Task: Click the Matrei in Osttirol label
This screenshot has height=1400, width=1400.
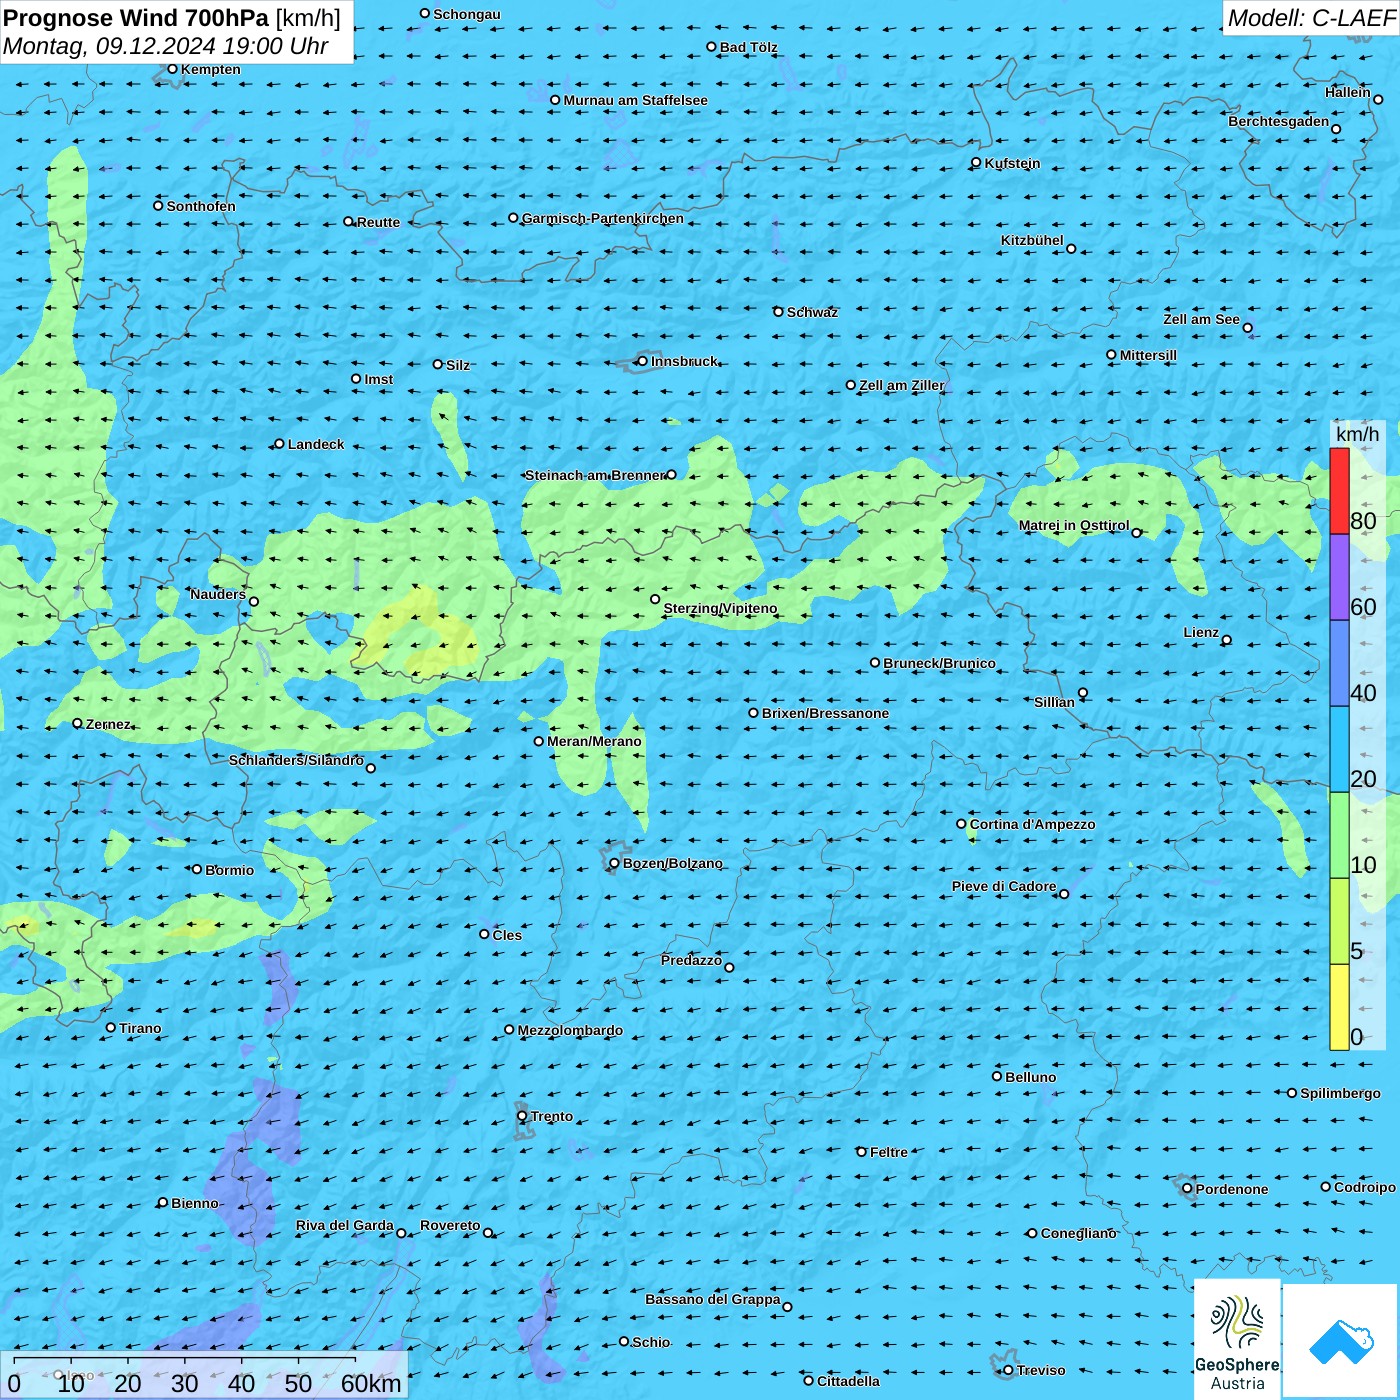Action: (1074, 525)
